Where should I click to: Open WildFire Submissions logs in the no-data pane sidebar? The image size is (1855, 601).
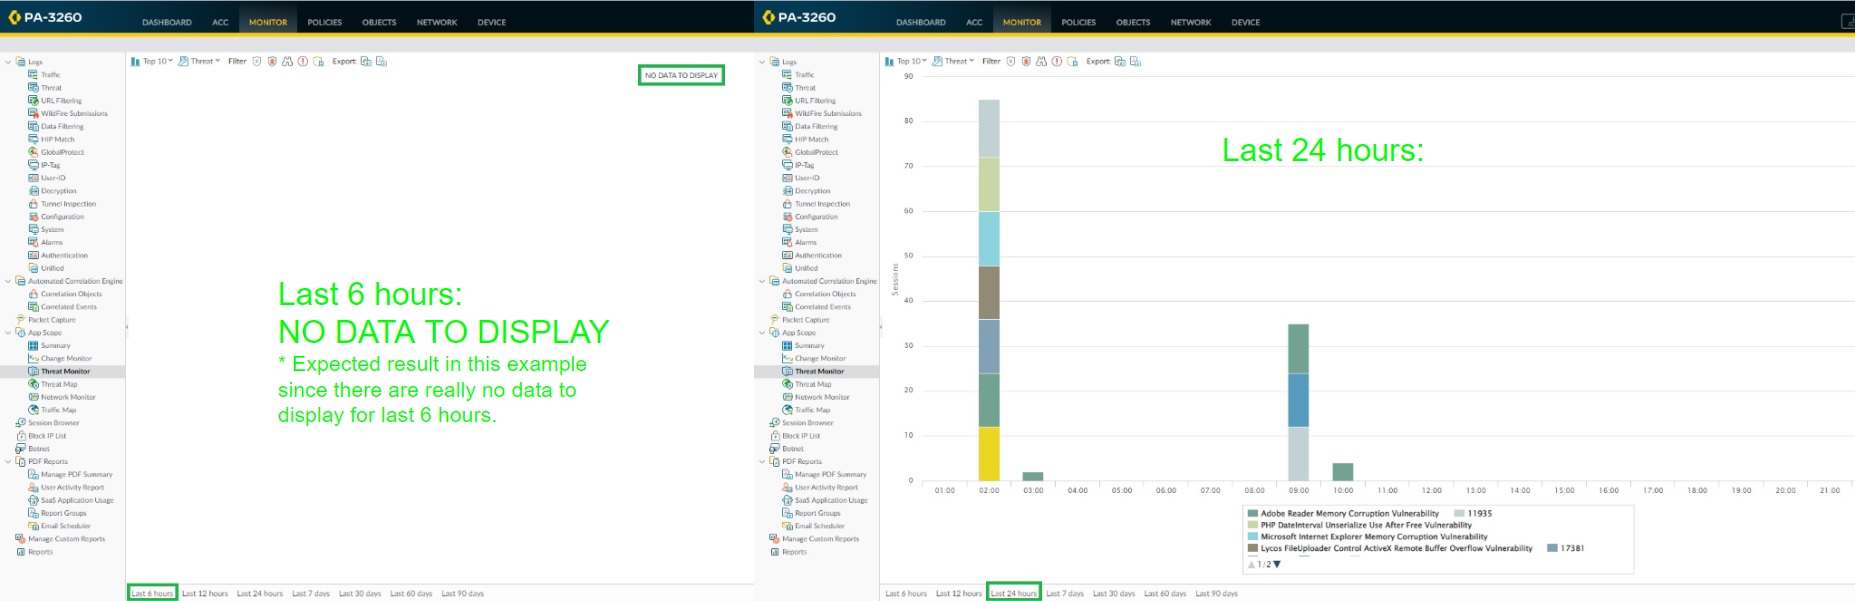[74, 113]
